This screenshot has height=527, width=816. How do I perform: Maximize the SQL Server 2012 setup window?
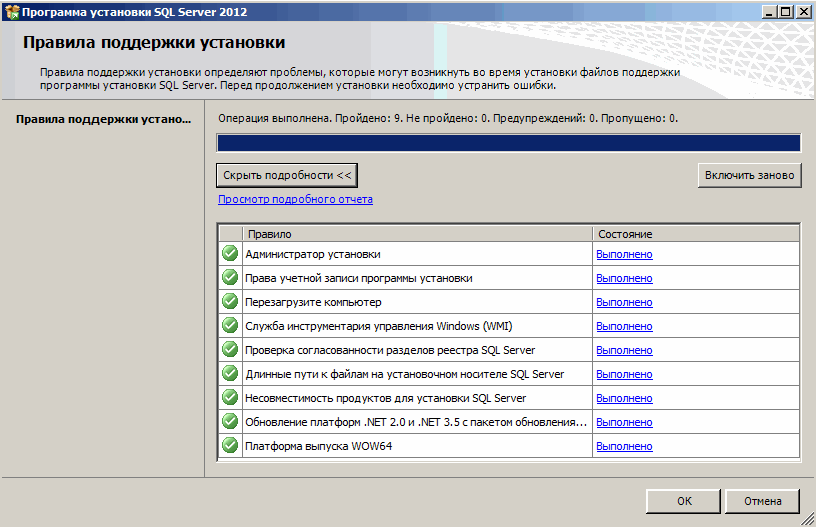(786, 11)
